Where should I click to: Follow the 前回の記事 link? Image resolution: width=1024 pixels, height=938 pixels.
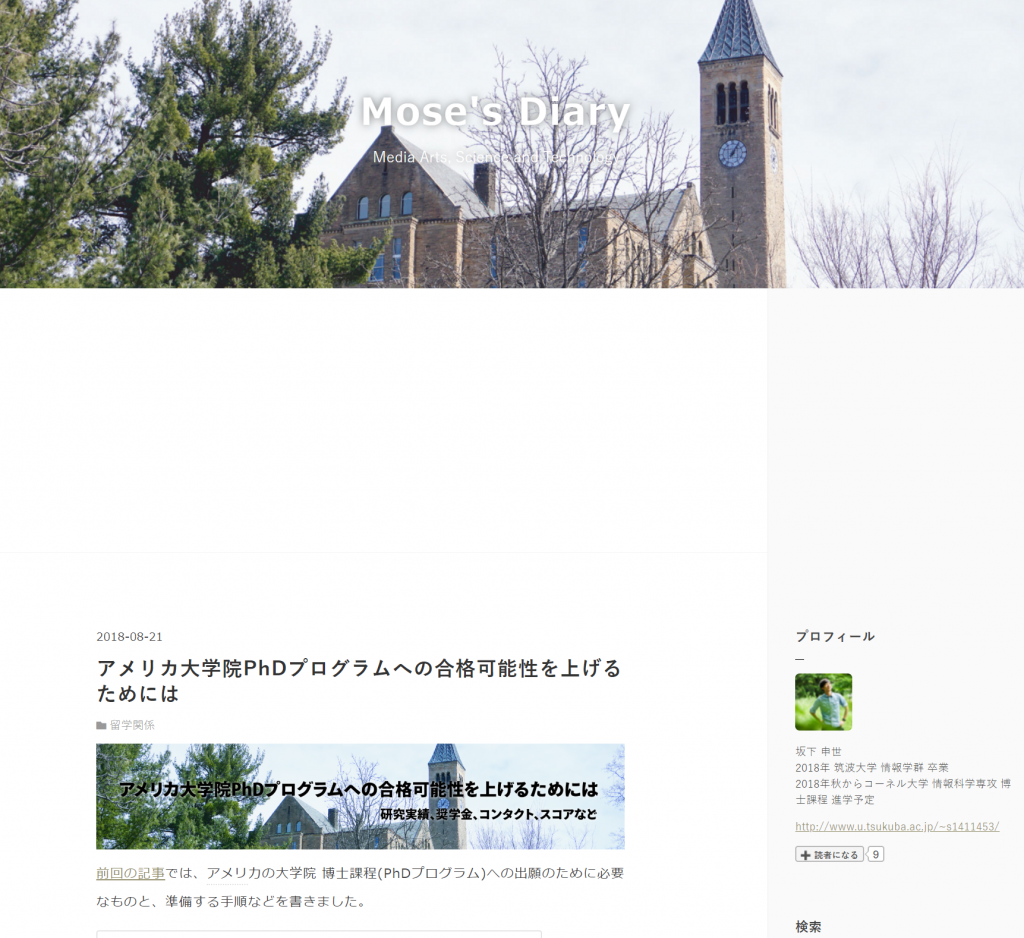point(130,873)
